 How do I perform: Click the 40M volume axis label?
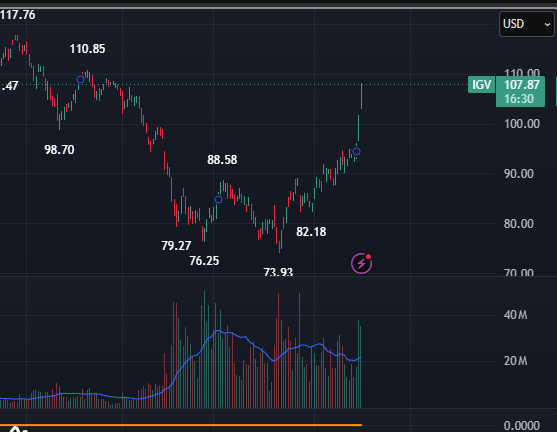(x=515, y=315)
